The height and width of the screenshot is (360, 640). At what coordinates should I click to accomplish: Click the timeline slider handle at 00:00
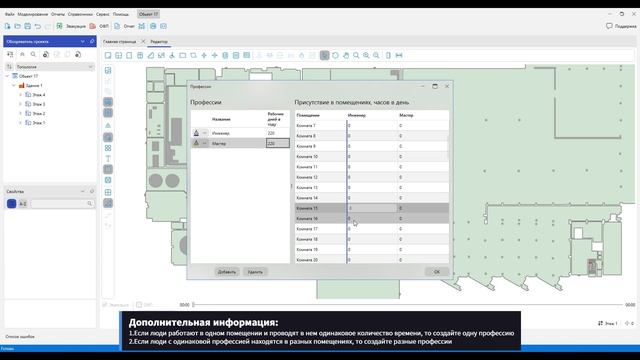pyautogui.click(x=193, y=304)
